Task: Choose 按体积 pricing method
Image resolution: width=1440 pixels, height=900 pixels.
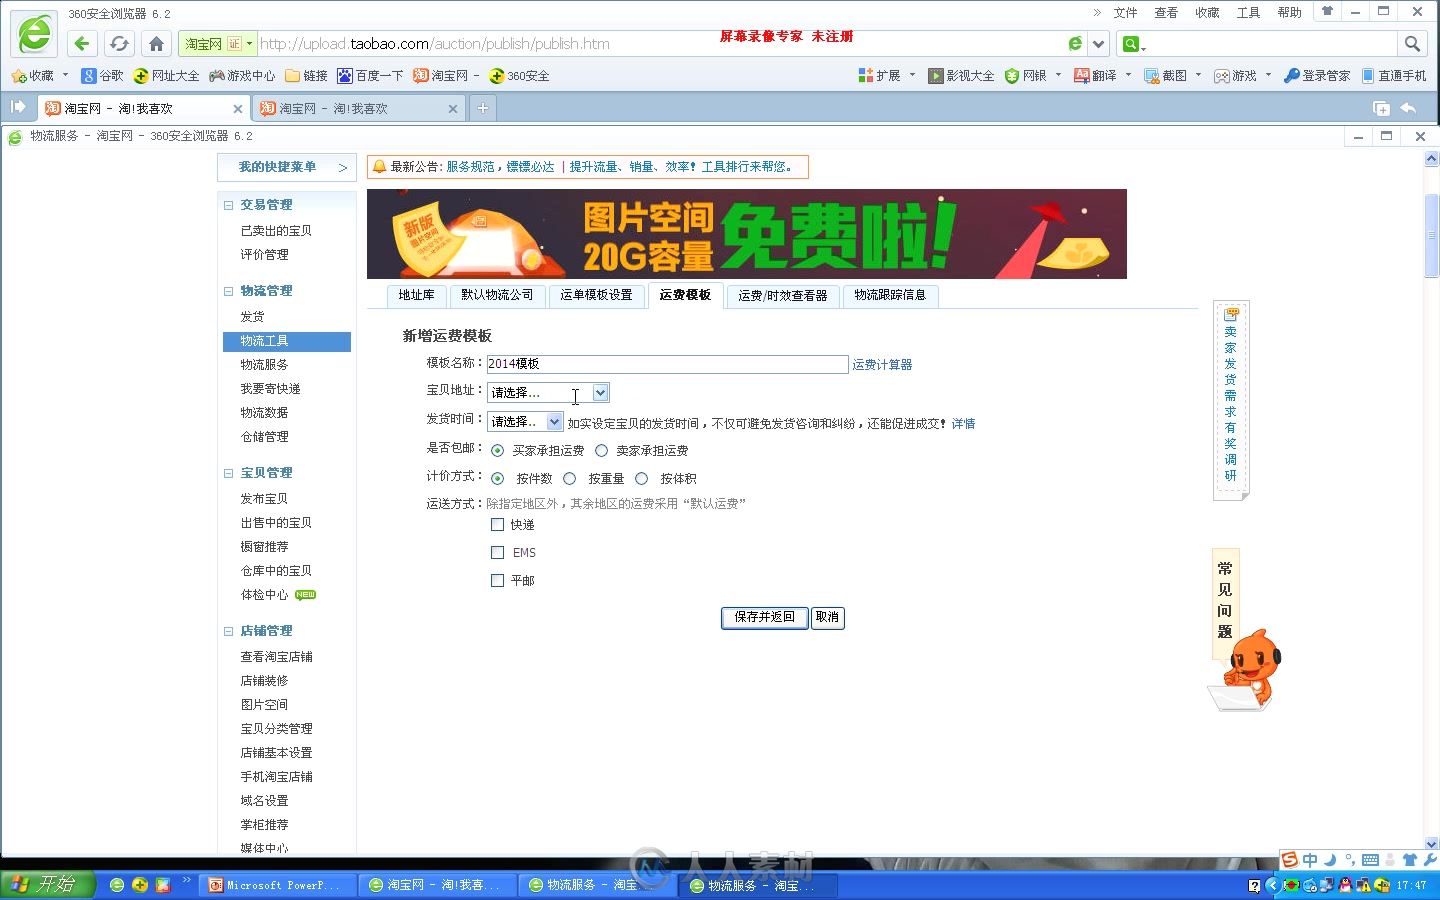Action: click(x=641, y=479)
